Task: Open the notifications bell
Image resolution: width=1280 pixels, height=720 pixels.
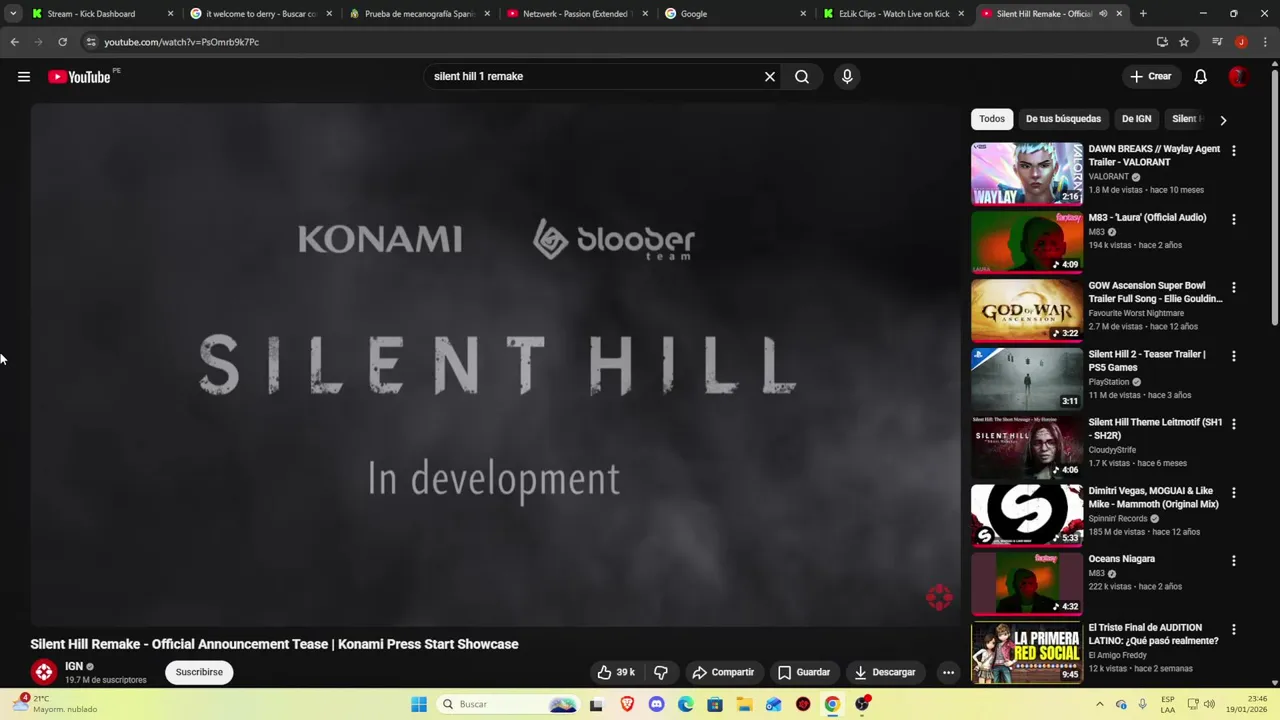Action: tap(1201, 76)
